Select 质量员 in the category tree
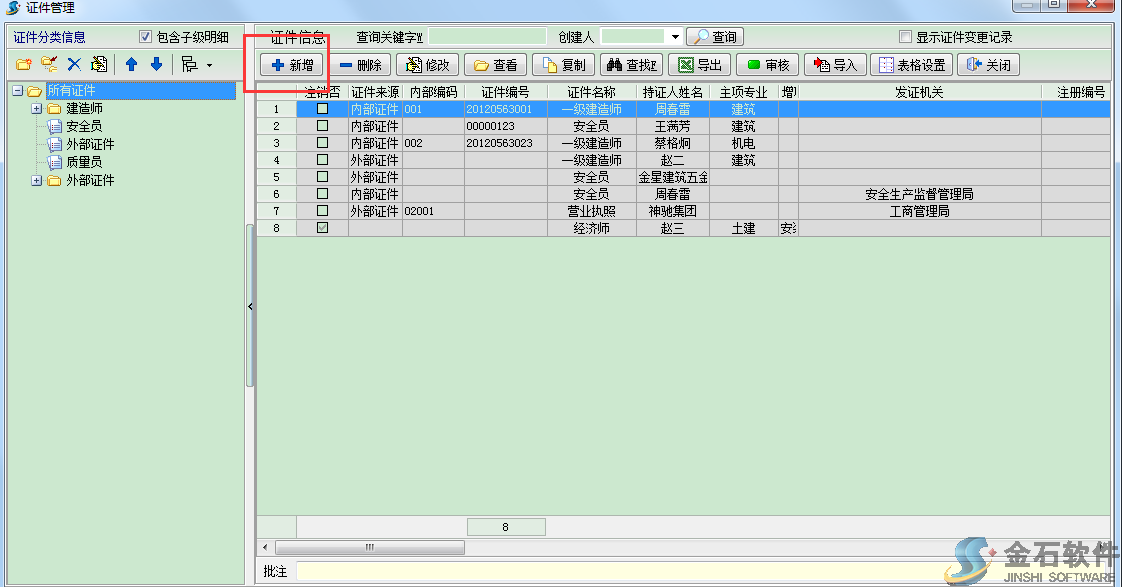This screenshot has height=587, width=1122. click(83, 161)
